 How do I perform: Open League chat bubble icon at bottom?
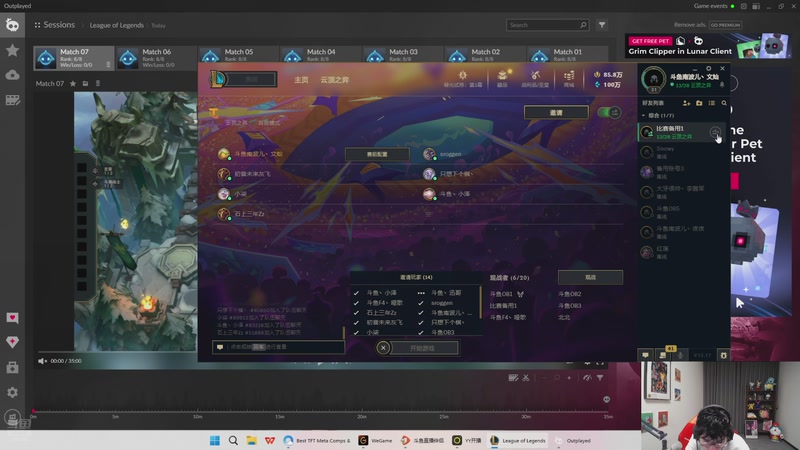point(645,355)
